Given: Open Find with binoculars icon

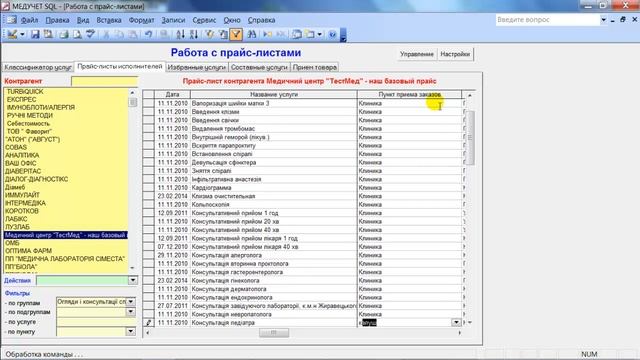Looking at the screenshot, I should pyautogui.click(x=251, y=35).
